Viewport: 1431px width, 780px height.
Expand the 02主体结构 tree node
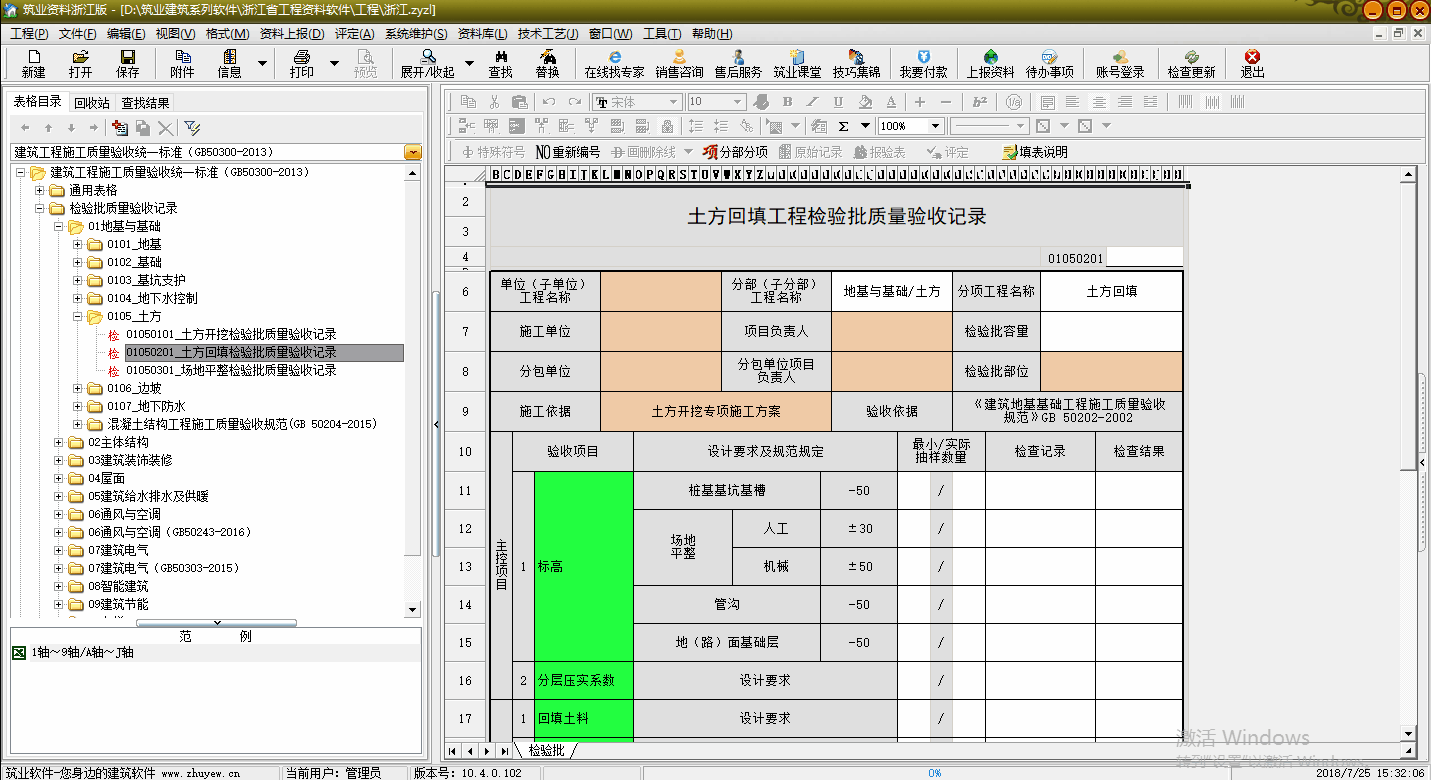[x=59, y=442]
